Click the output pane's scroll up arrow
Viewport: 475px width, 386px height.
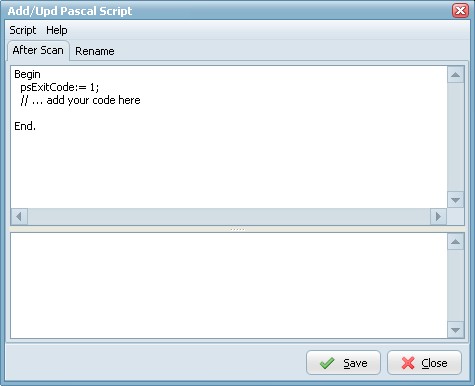click(455, 242)
